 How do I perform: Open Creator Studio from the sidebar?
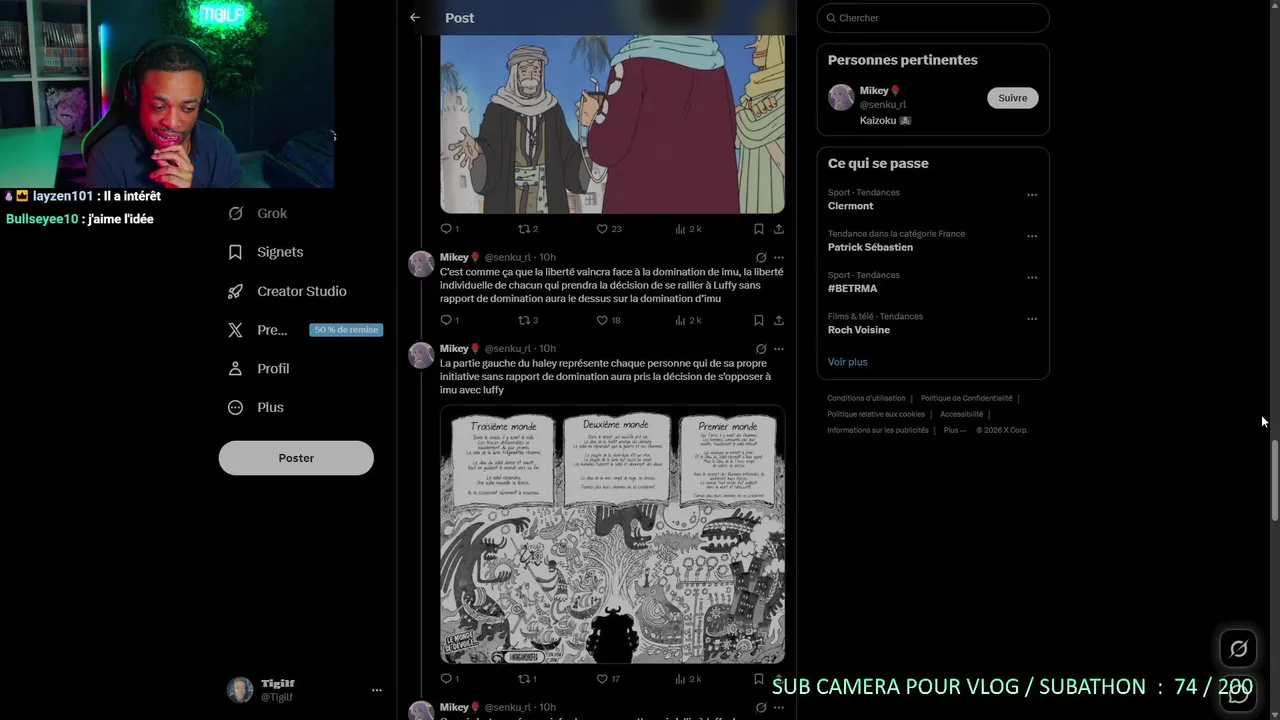[287, 291]
